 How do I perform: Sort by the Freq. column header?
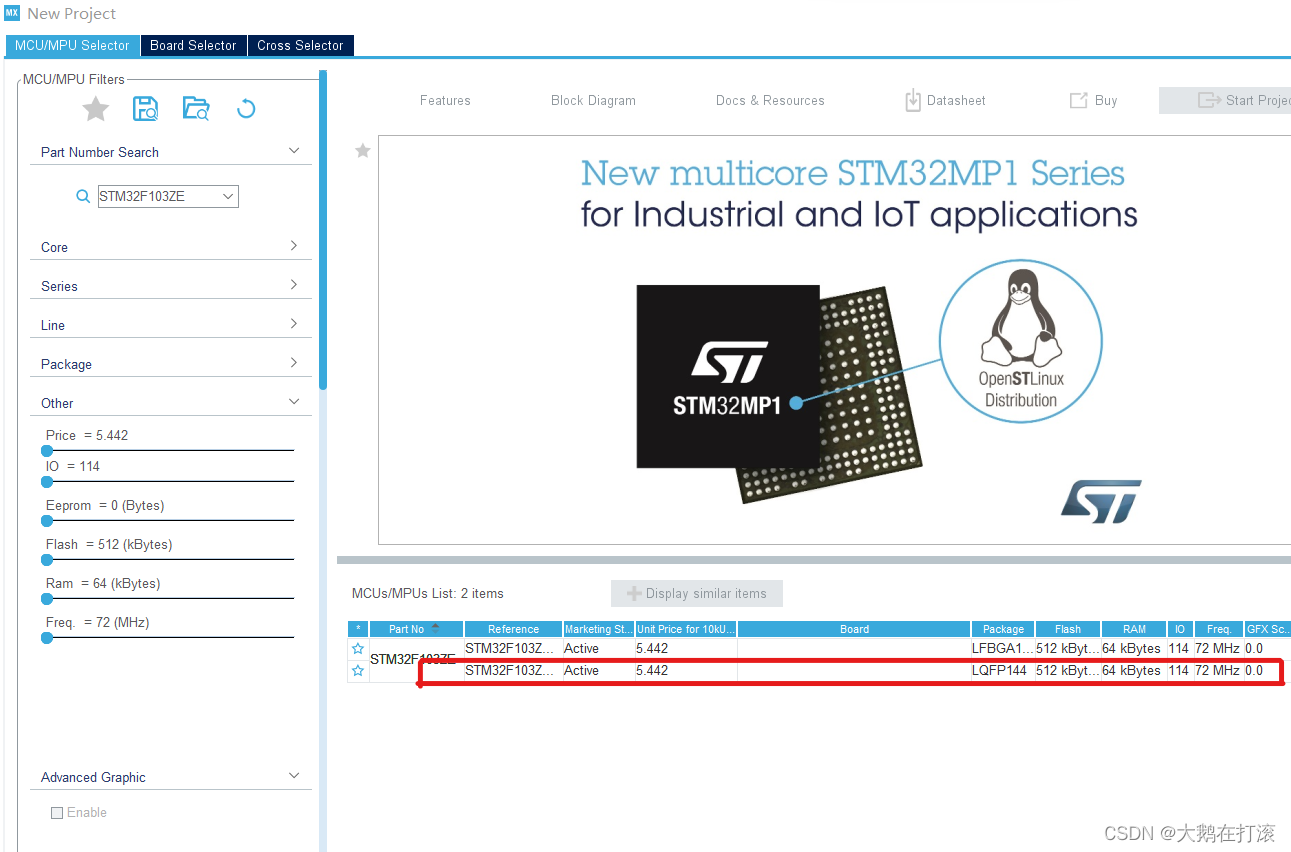(1219, 629)
